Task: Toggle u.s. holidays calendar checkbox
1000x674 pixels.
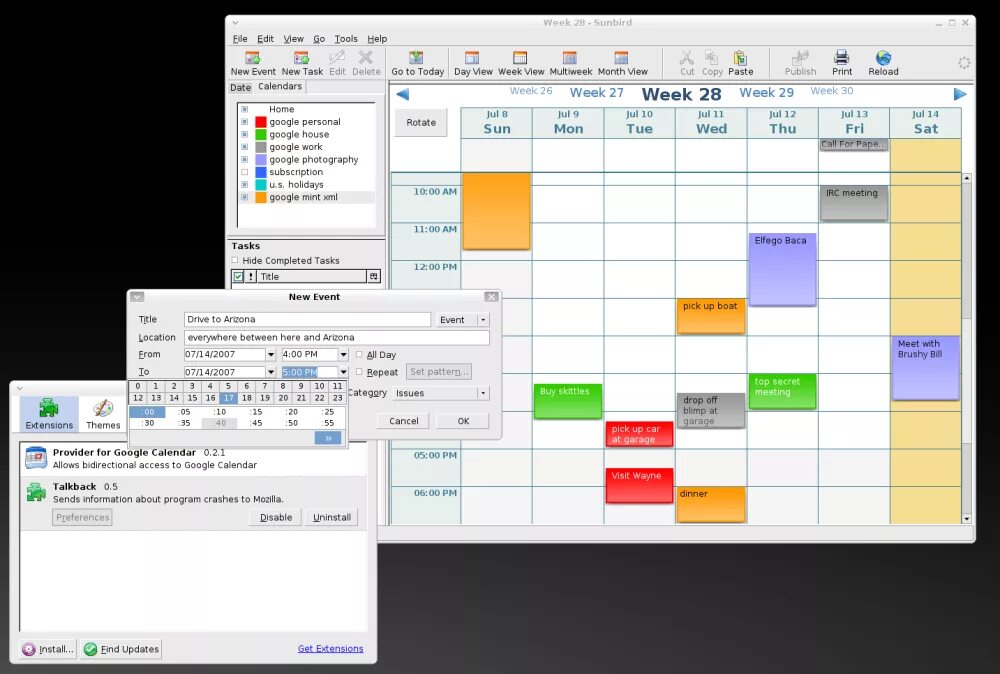Action: point(244,184)
